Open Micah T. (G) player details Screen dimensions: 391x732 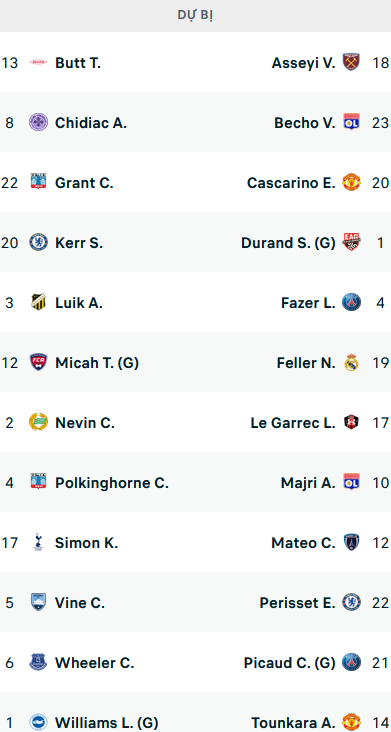point(97,363)
